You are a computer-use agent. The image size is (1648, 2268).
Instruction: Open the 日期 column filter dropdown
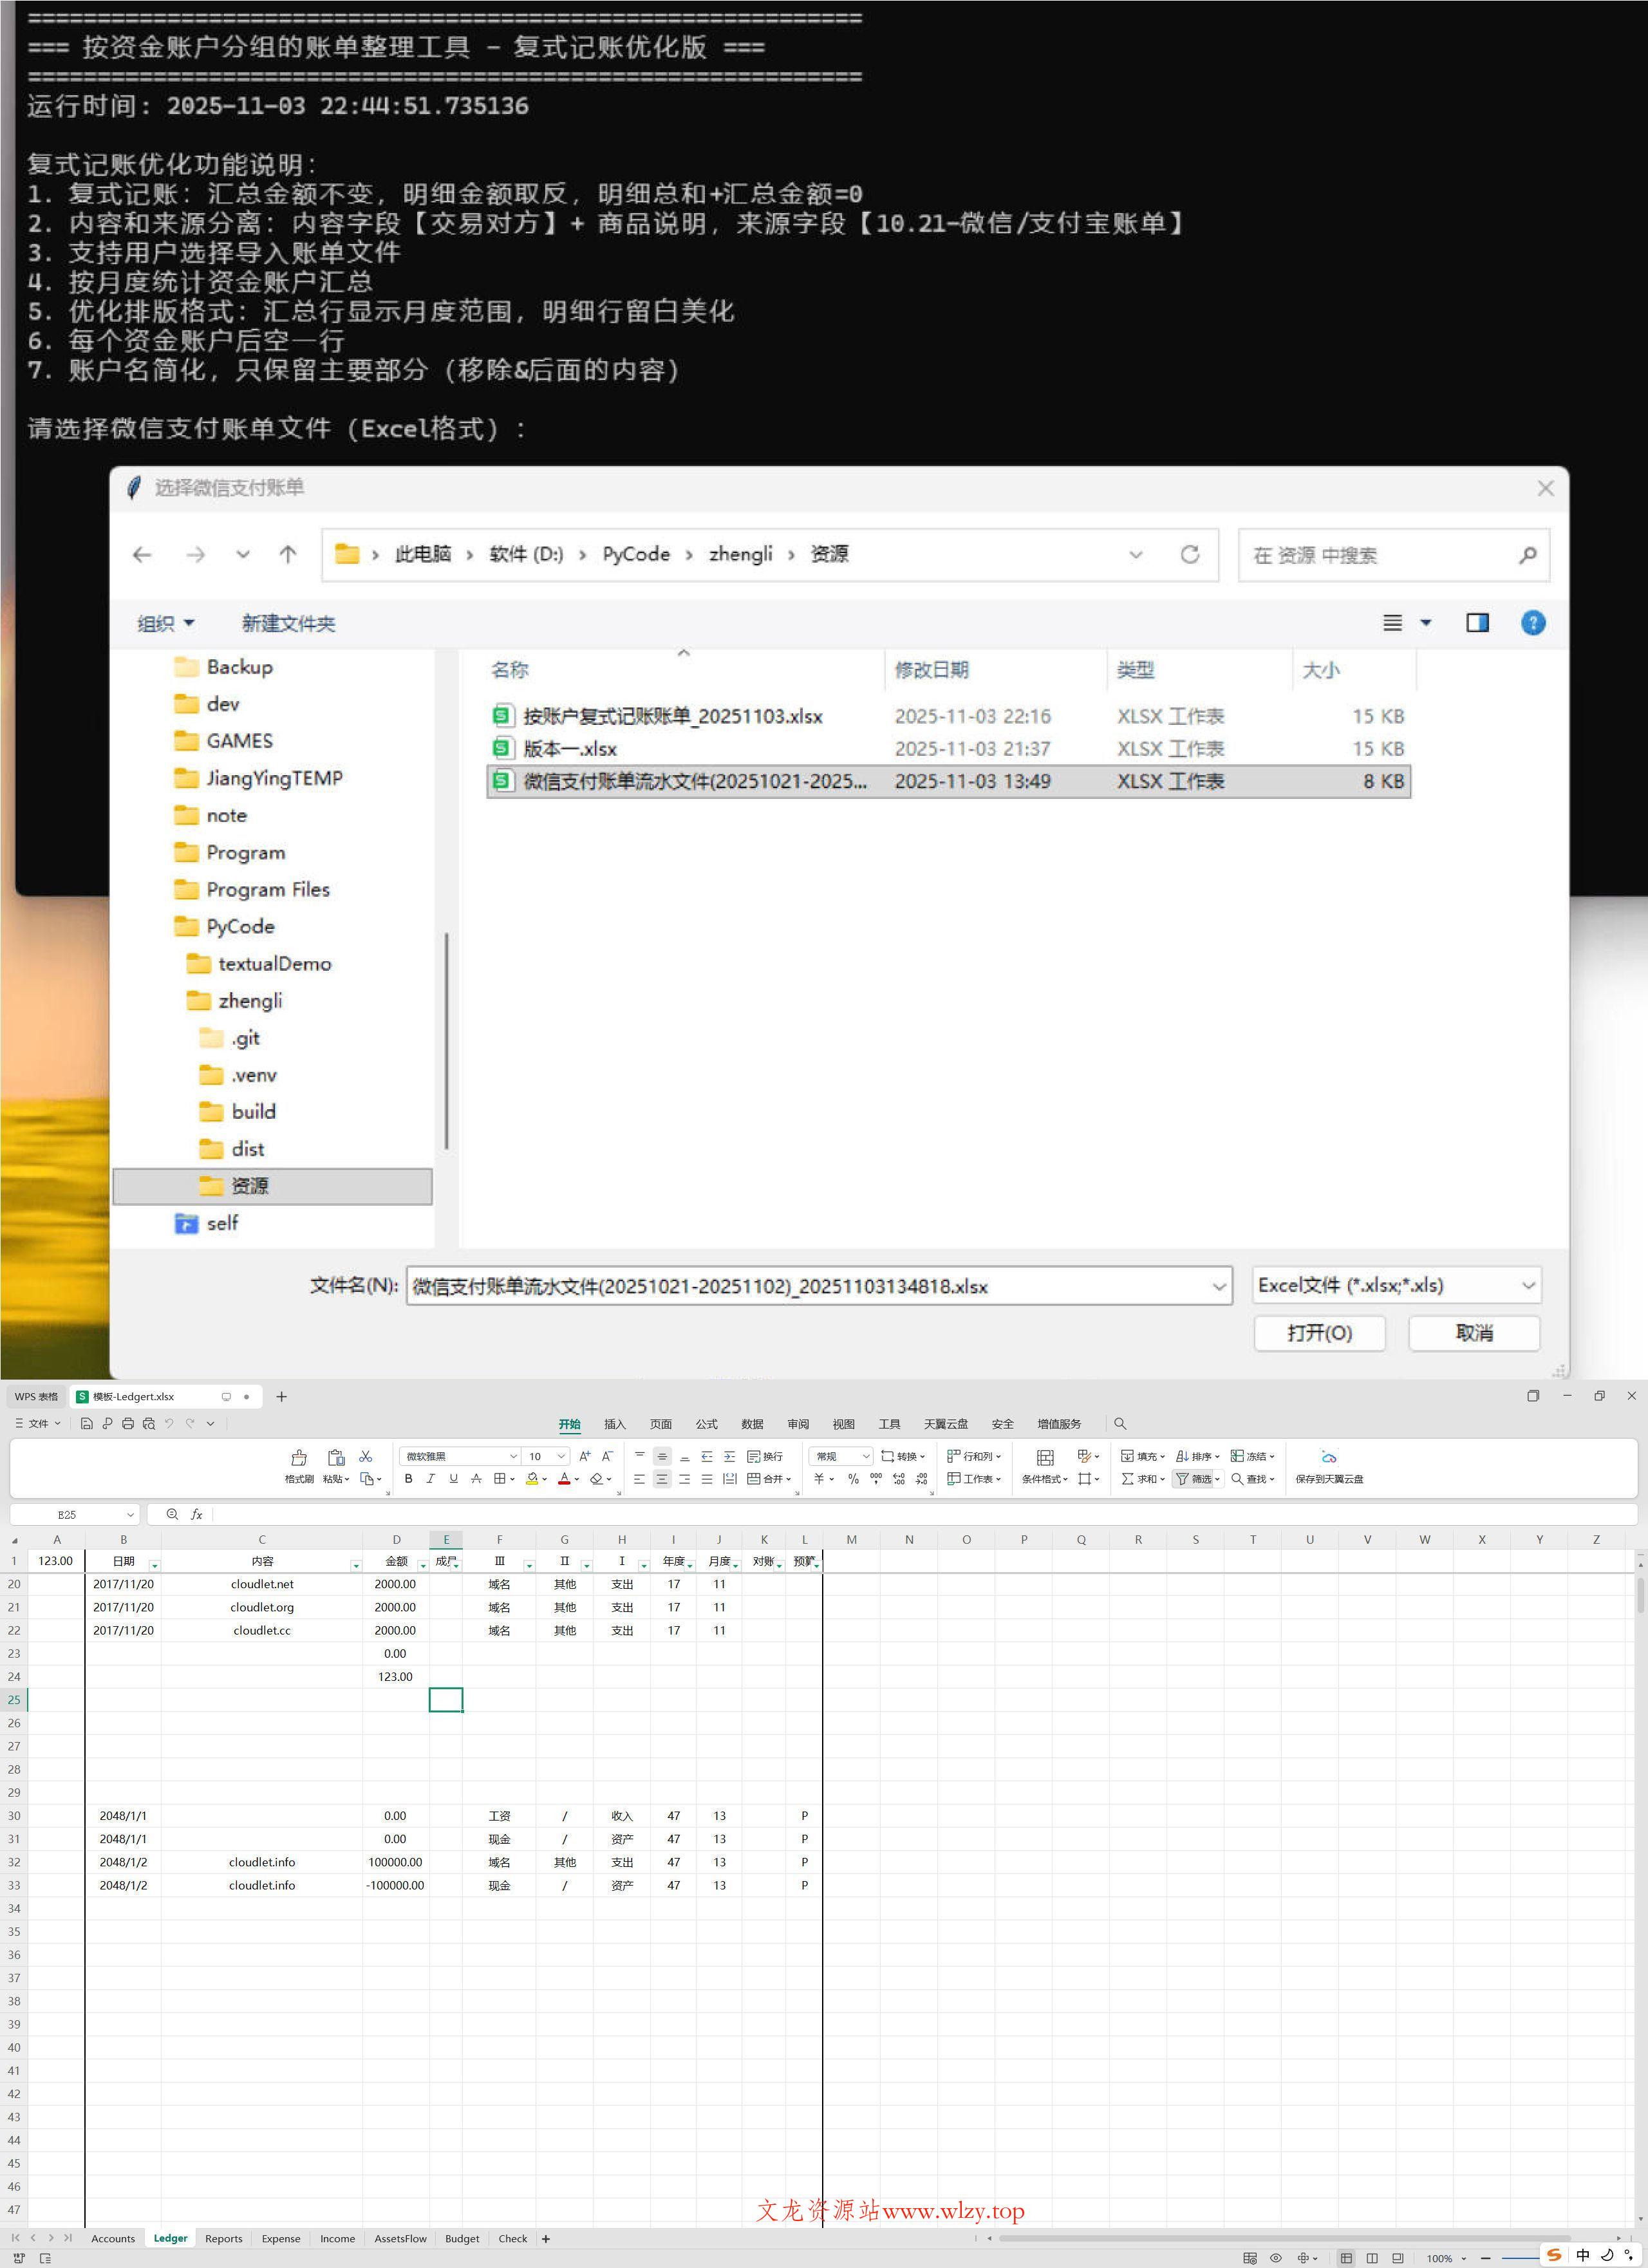(154, 1565)
